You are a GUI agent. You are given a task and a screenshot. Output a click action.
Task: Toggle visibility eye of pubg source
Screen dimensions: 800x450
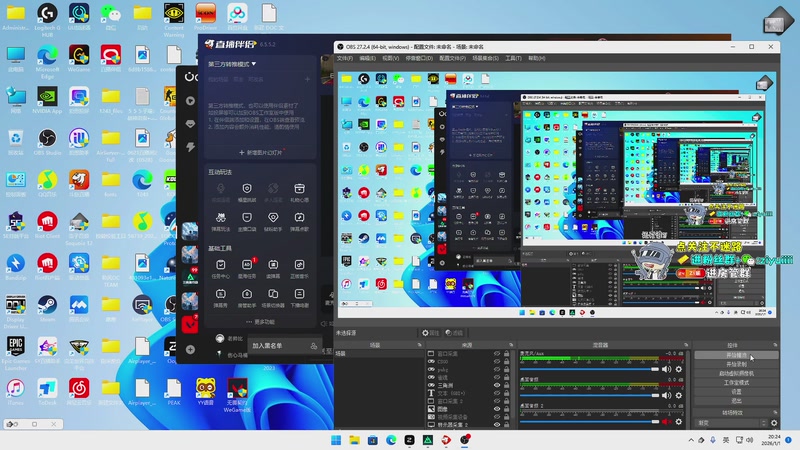496,369
